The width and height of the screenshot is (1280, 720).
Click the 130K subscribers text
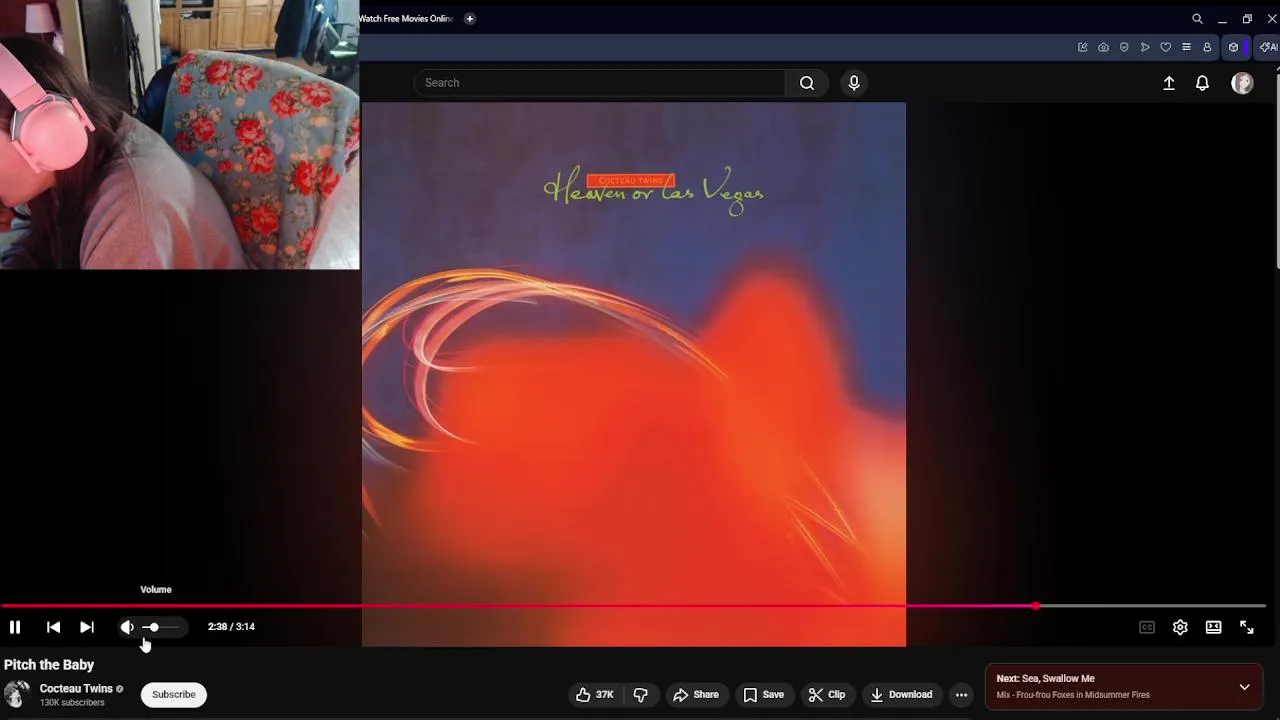pyautogui.click(x=72, y=703)
